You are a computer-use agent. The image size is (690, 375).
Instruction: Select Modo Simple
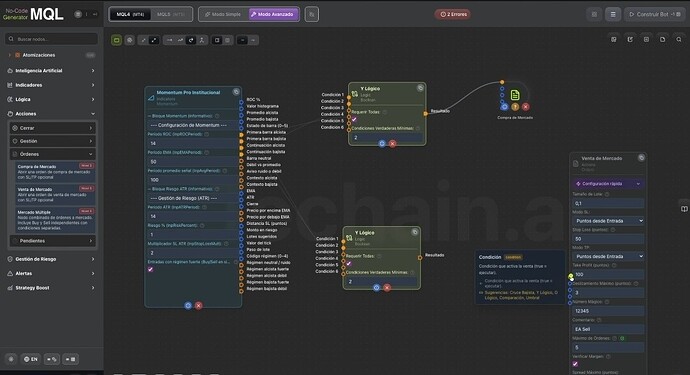tap(223, 15)
